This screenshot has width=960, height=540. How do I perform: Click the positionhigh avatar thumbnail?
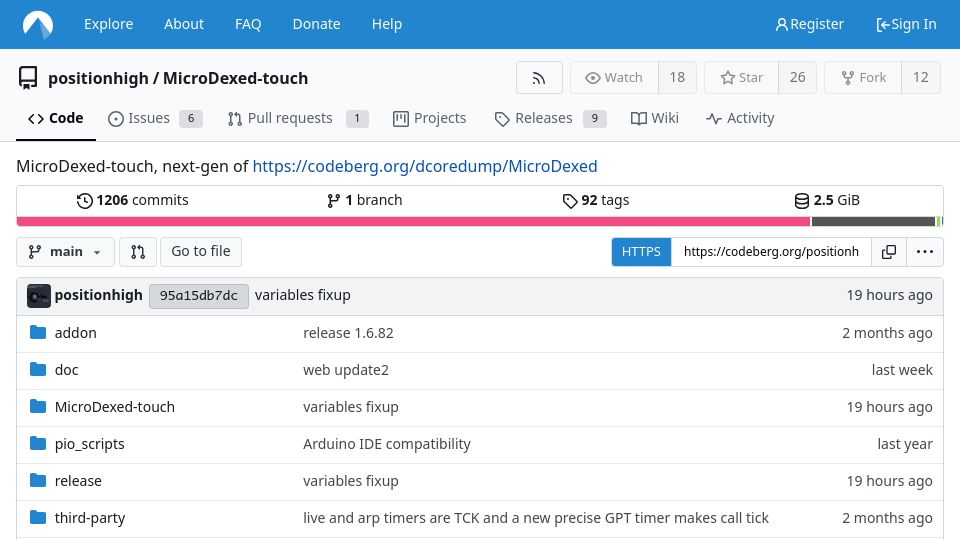pyautogui.click(x=39, y=296)
